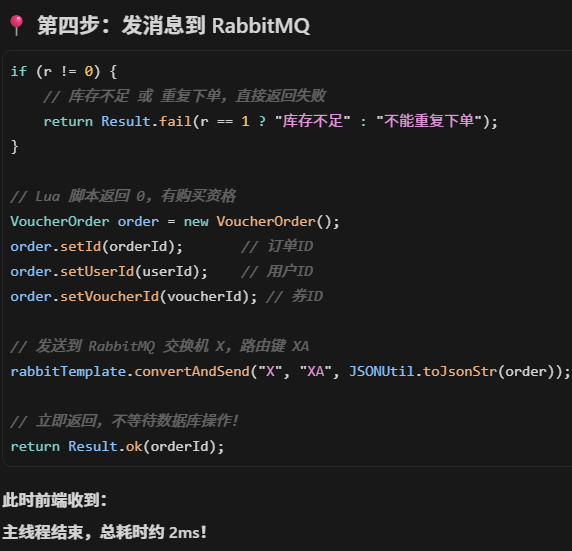The height and width of the screenshot is (551, 572).
Task: Click 'new VoucherOrder()' in the code
Action: (262, 221)
